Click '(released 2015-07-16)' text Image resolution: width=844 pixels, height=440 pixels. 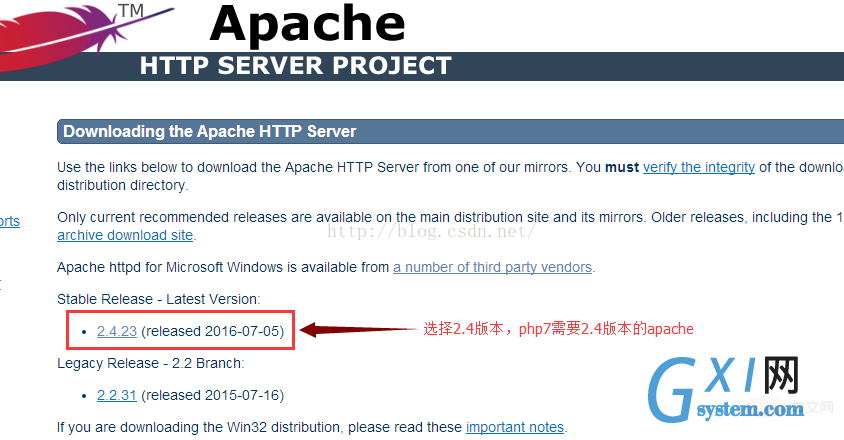coord(213,395)
